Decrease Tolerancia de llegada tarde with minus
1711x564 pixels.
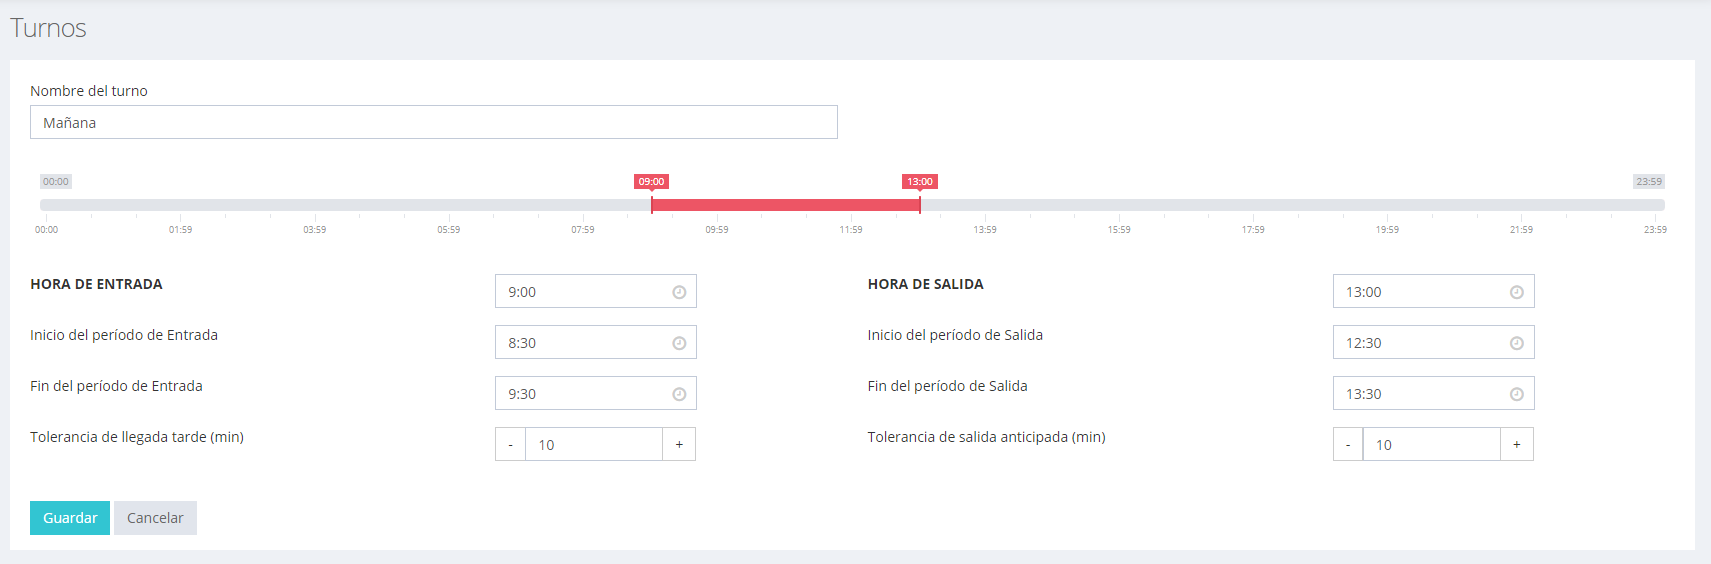tap(510, 444)
